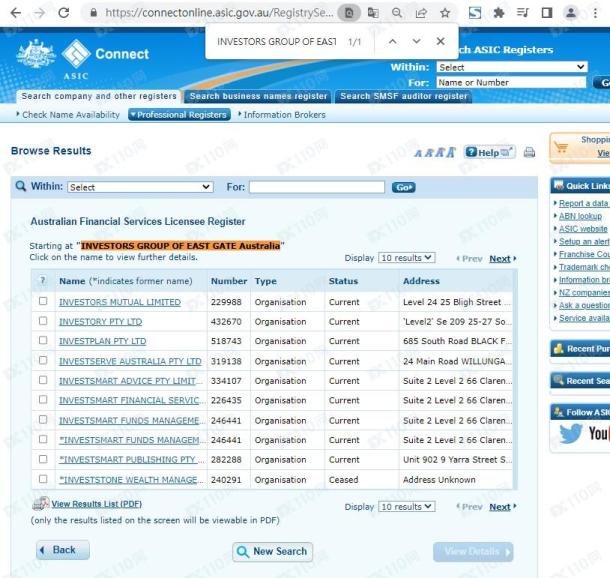The width and height of the screenshot is (610, 578).
Task: Open INVESTPLAN PTY LTD link
Action: [x=102, y=341]
